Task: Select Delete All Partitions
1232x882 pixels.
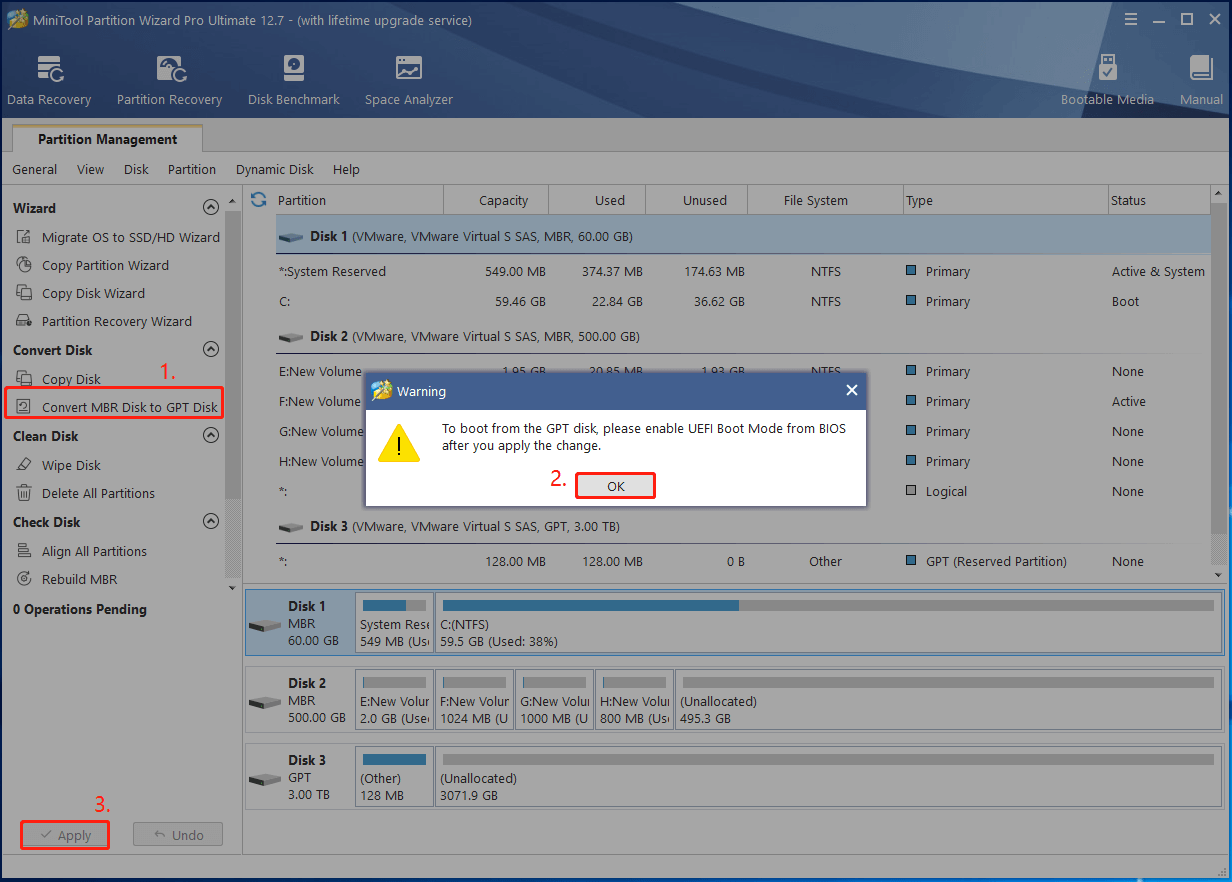Action: pos(85,493)
